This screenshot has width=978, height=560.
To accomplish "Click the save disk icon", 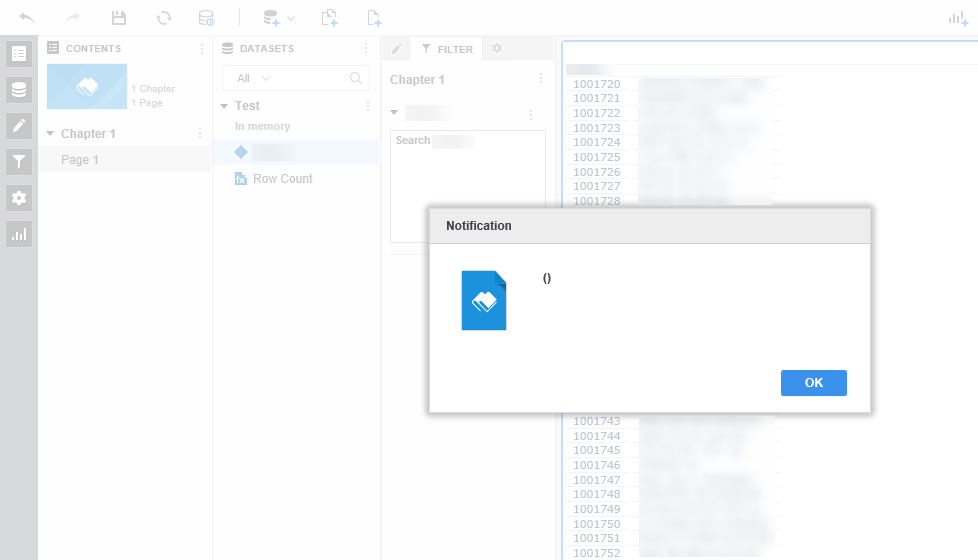I will tap(119, 17).
